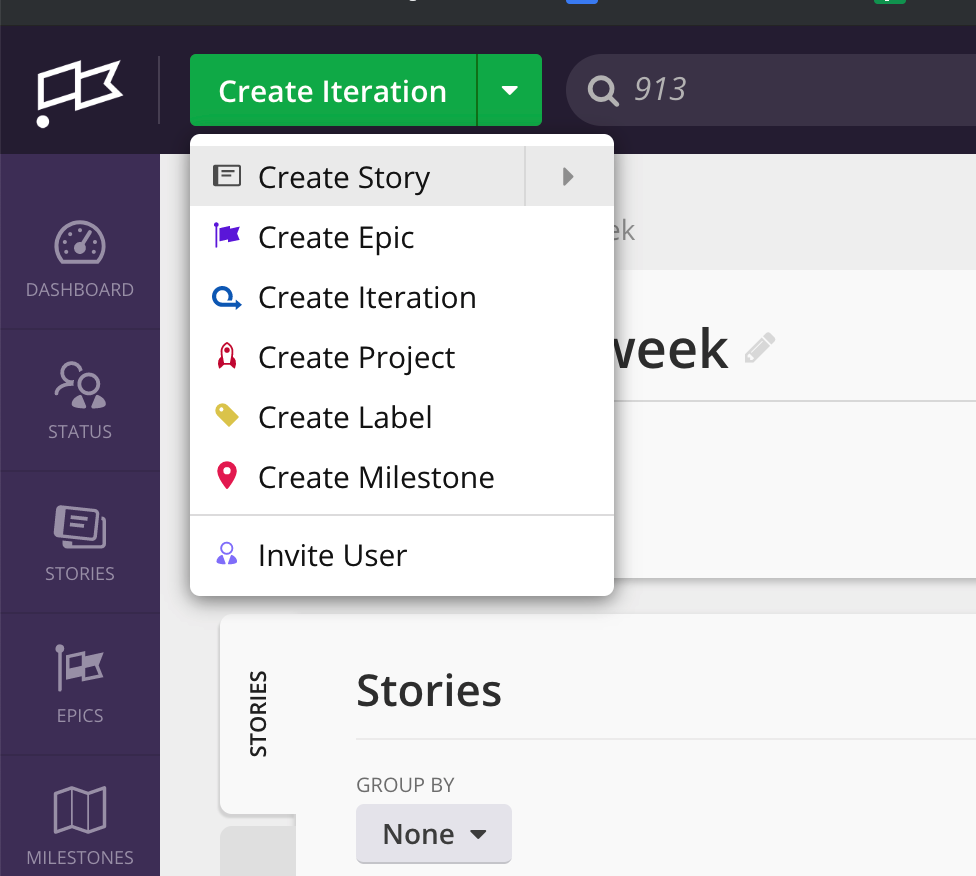Screen dimensions: 976x876
Task: Click the red rocket project icon
Action: click(x=227, y=356)
